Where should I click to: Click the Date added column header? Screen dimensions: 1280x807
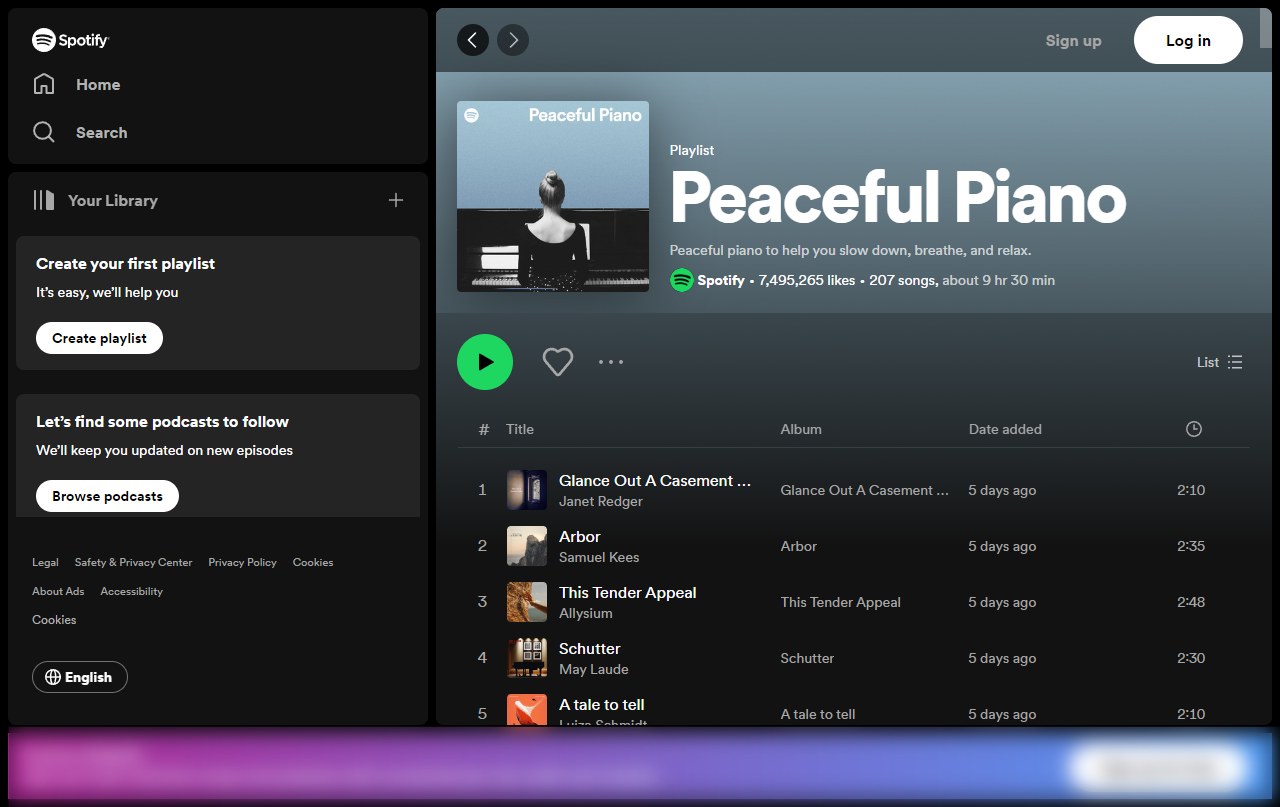click(x=1005, y=429)
